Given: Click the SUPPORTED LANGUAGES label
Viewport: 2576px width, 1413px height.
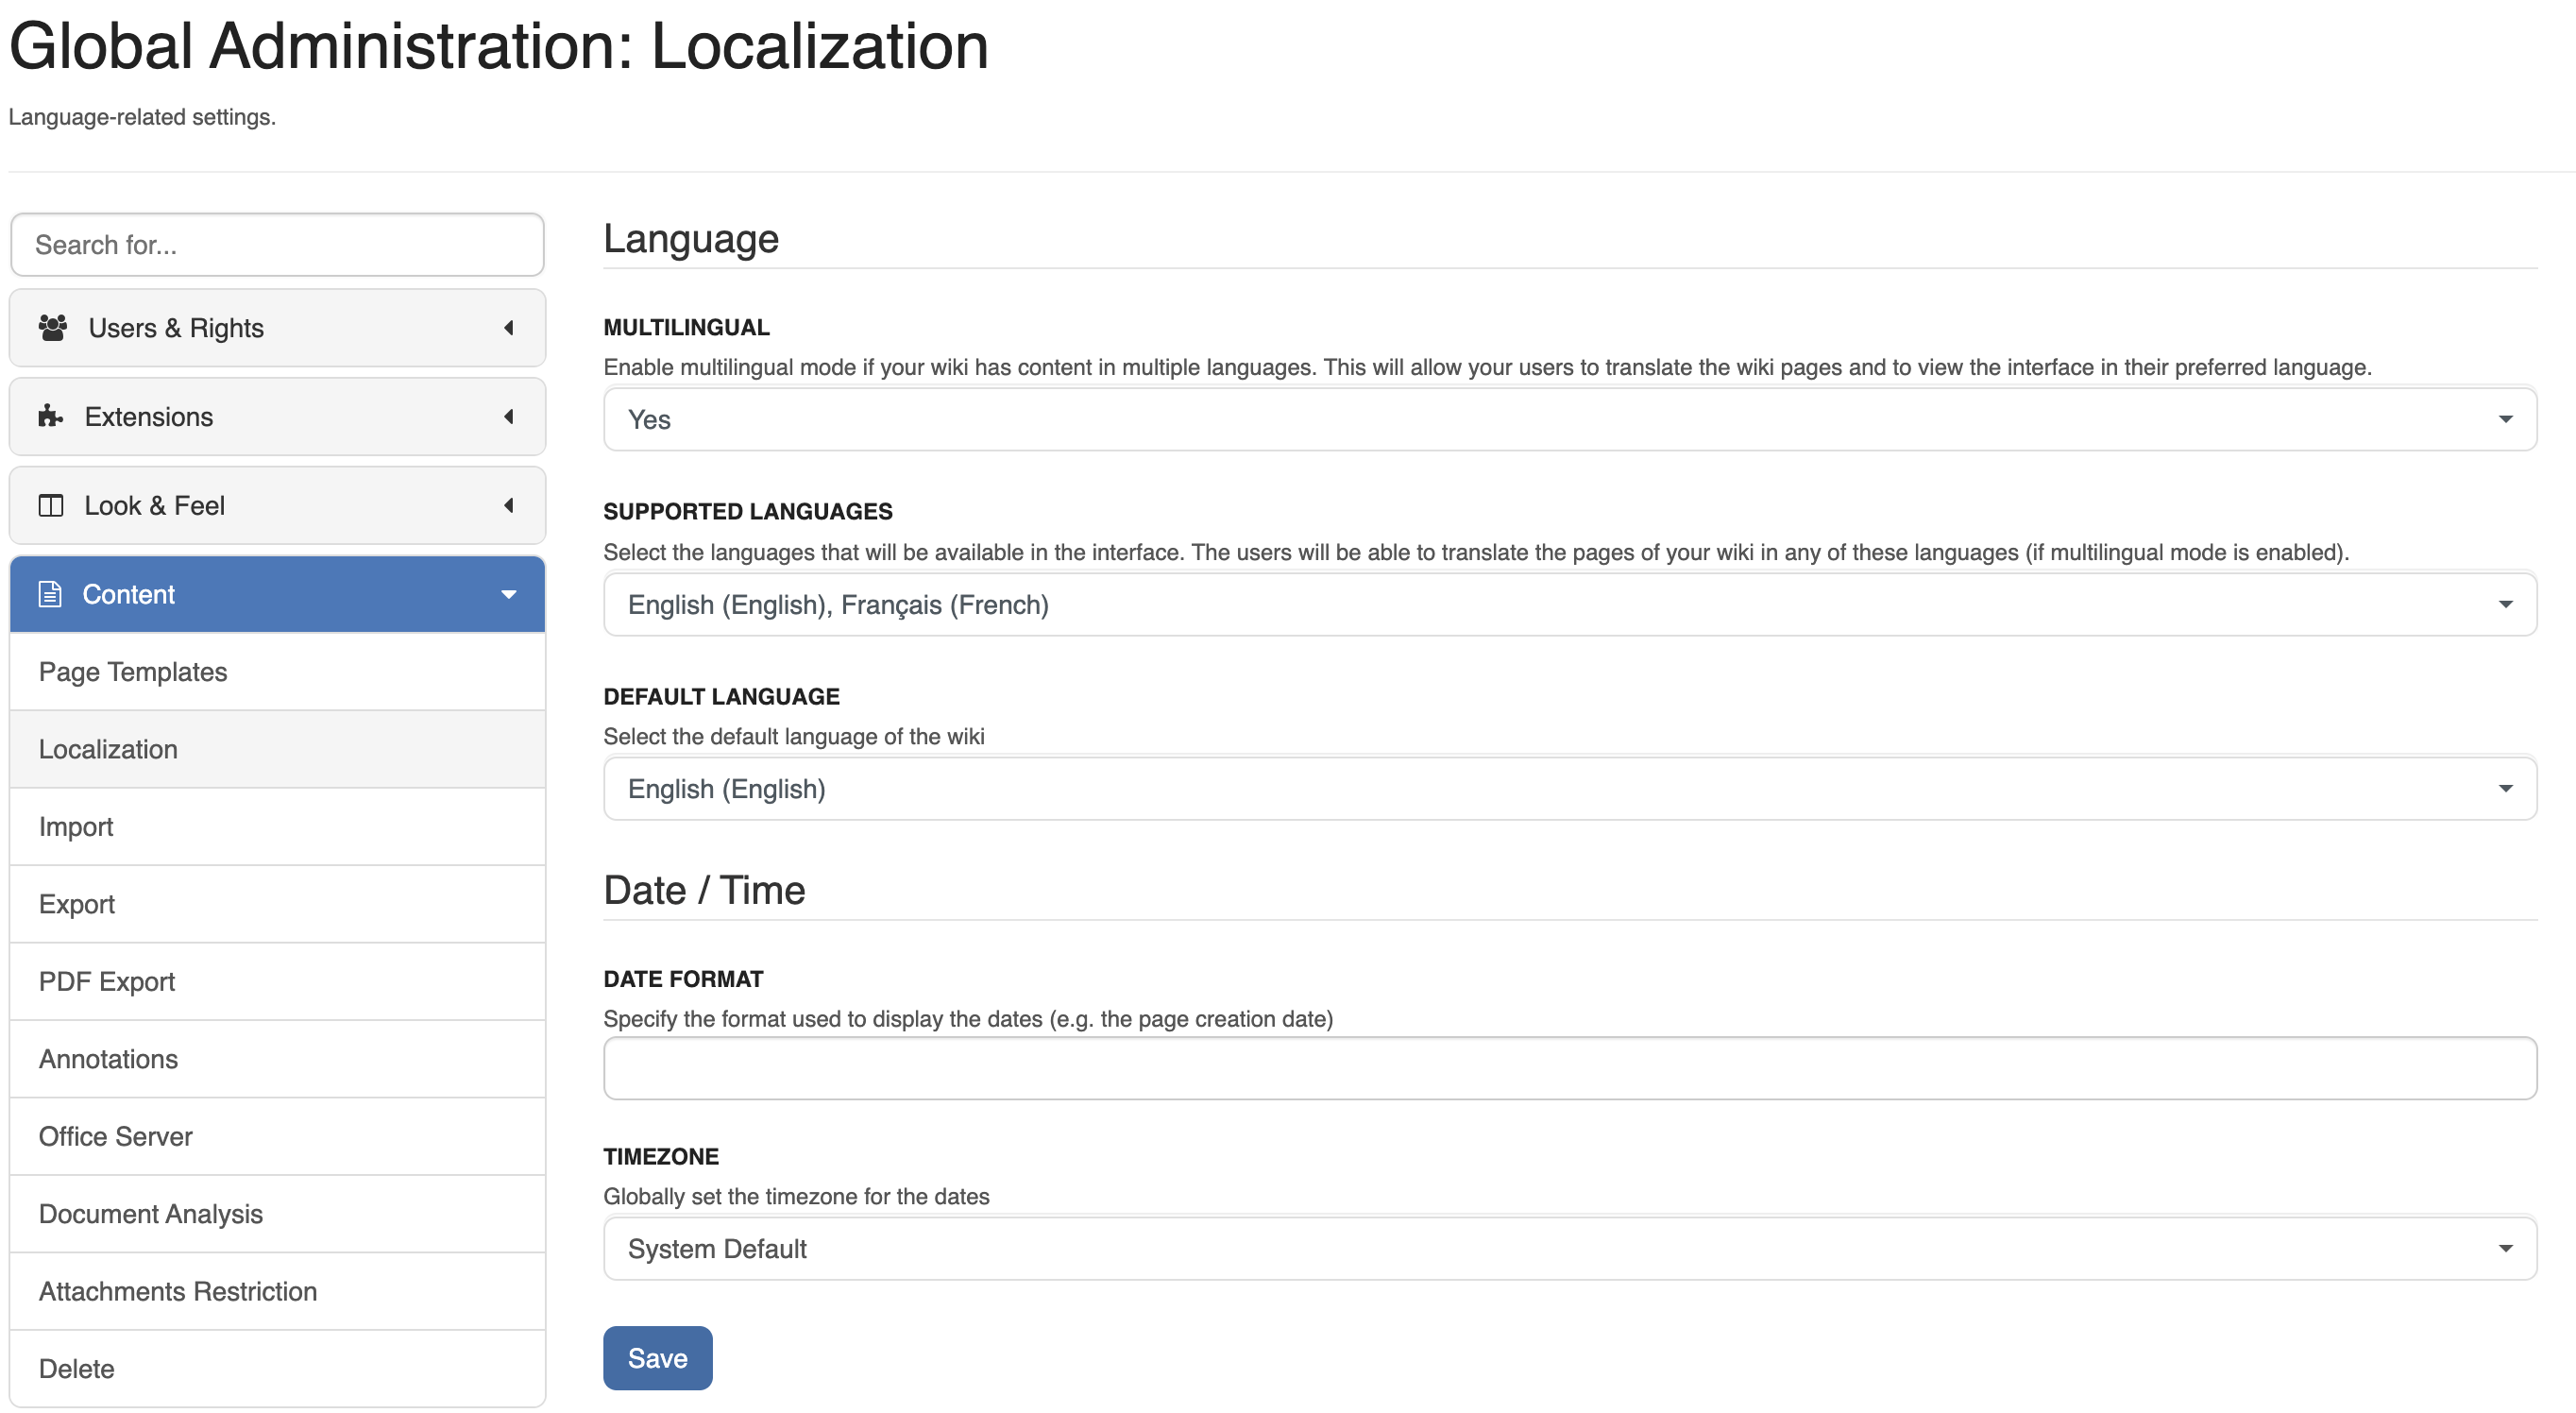Looking at the screenshot, I should point(748,511).
